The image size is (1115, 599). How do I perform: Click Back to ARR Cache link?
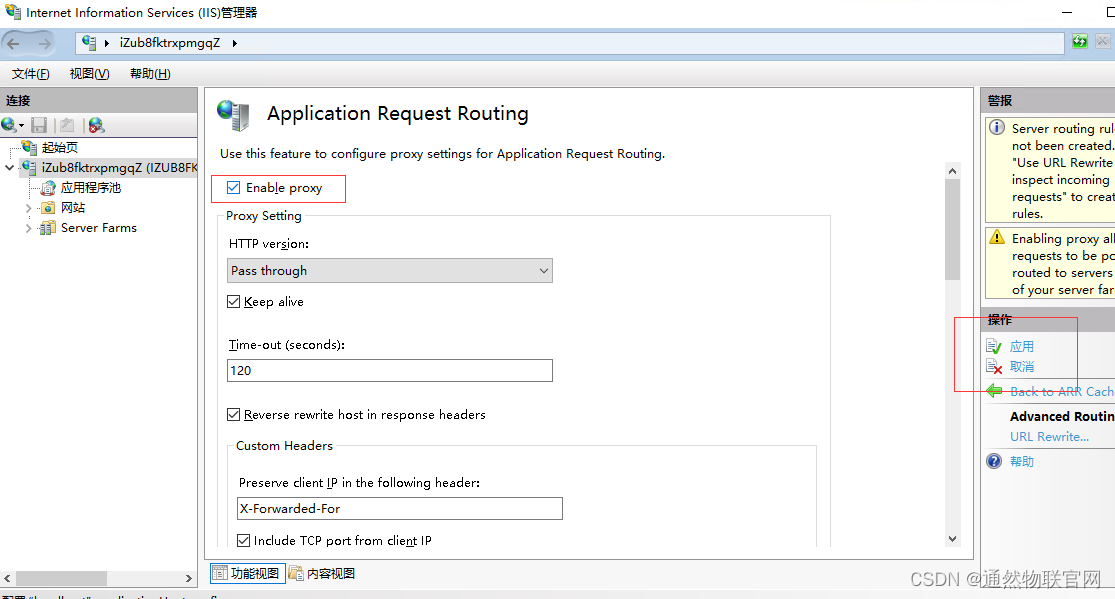point(1062,391)
